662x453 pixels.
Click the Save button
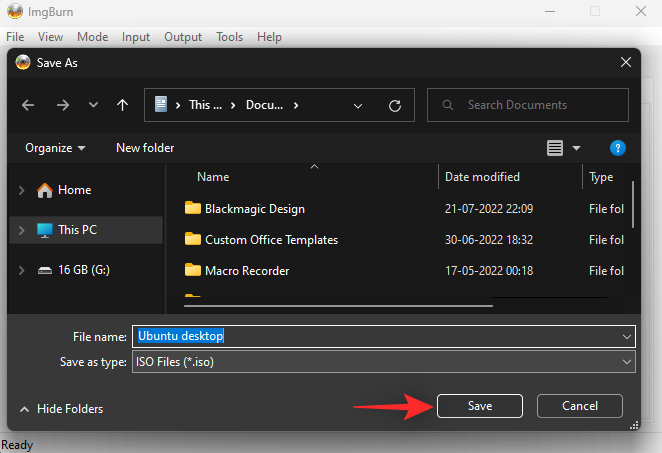(x=480, y=406)
